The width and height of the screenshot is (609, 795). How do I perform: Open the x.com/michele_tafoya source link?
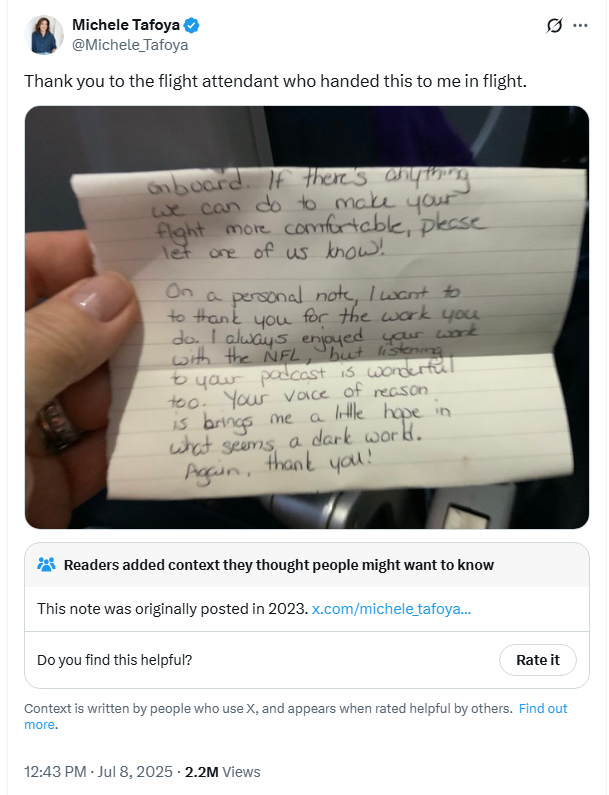[x=392, y=608]
